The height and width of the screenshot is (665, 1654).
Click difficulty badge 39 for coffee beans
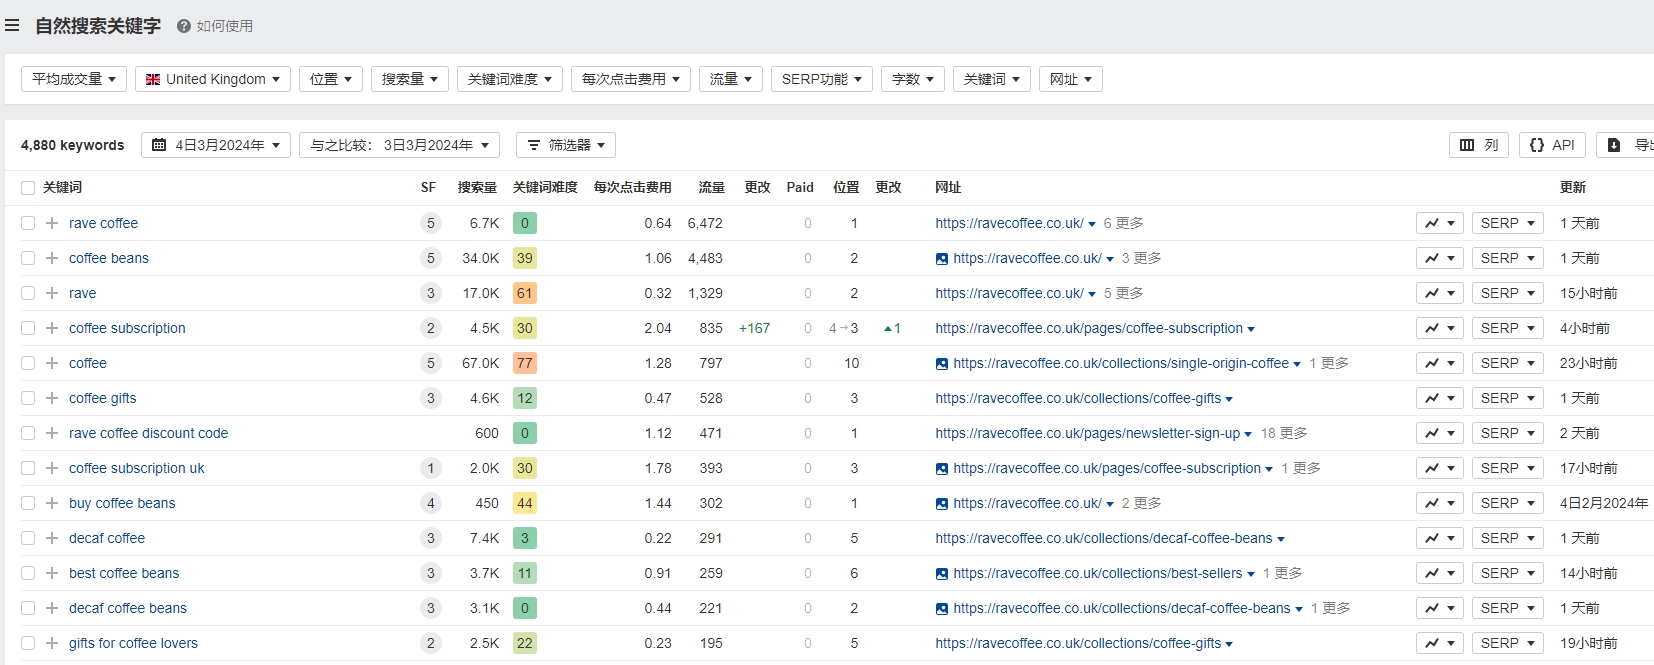525,258
